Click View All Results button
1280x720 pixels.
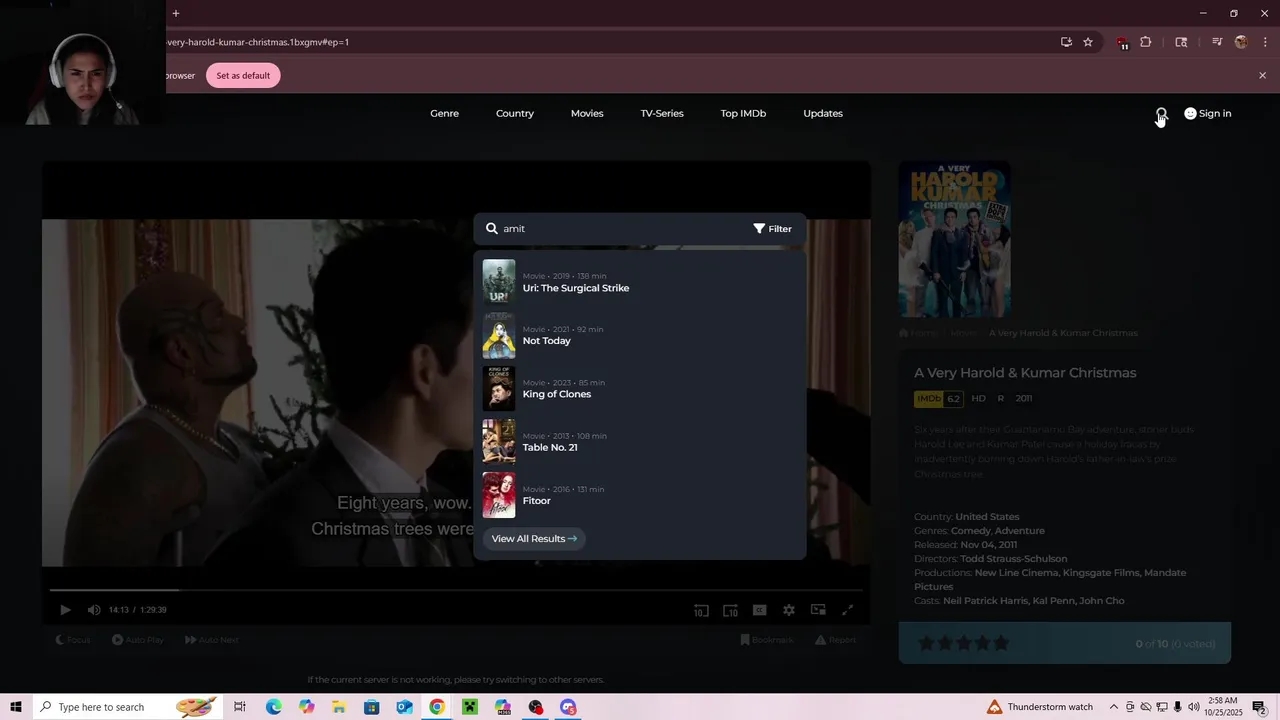(x=534, y=538)
